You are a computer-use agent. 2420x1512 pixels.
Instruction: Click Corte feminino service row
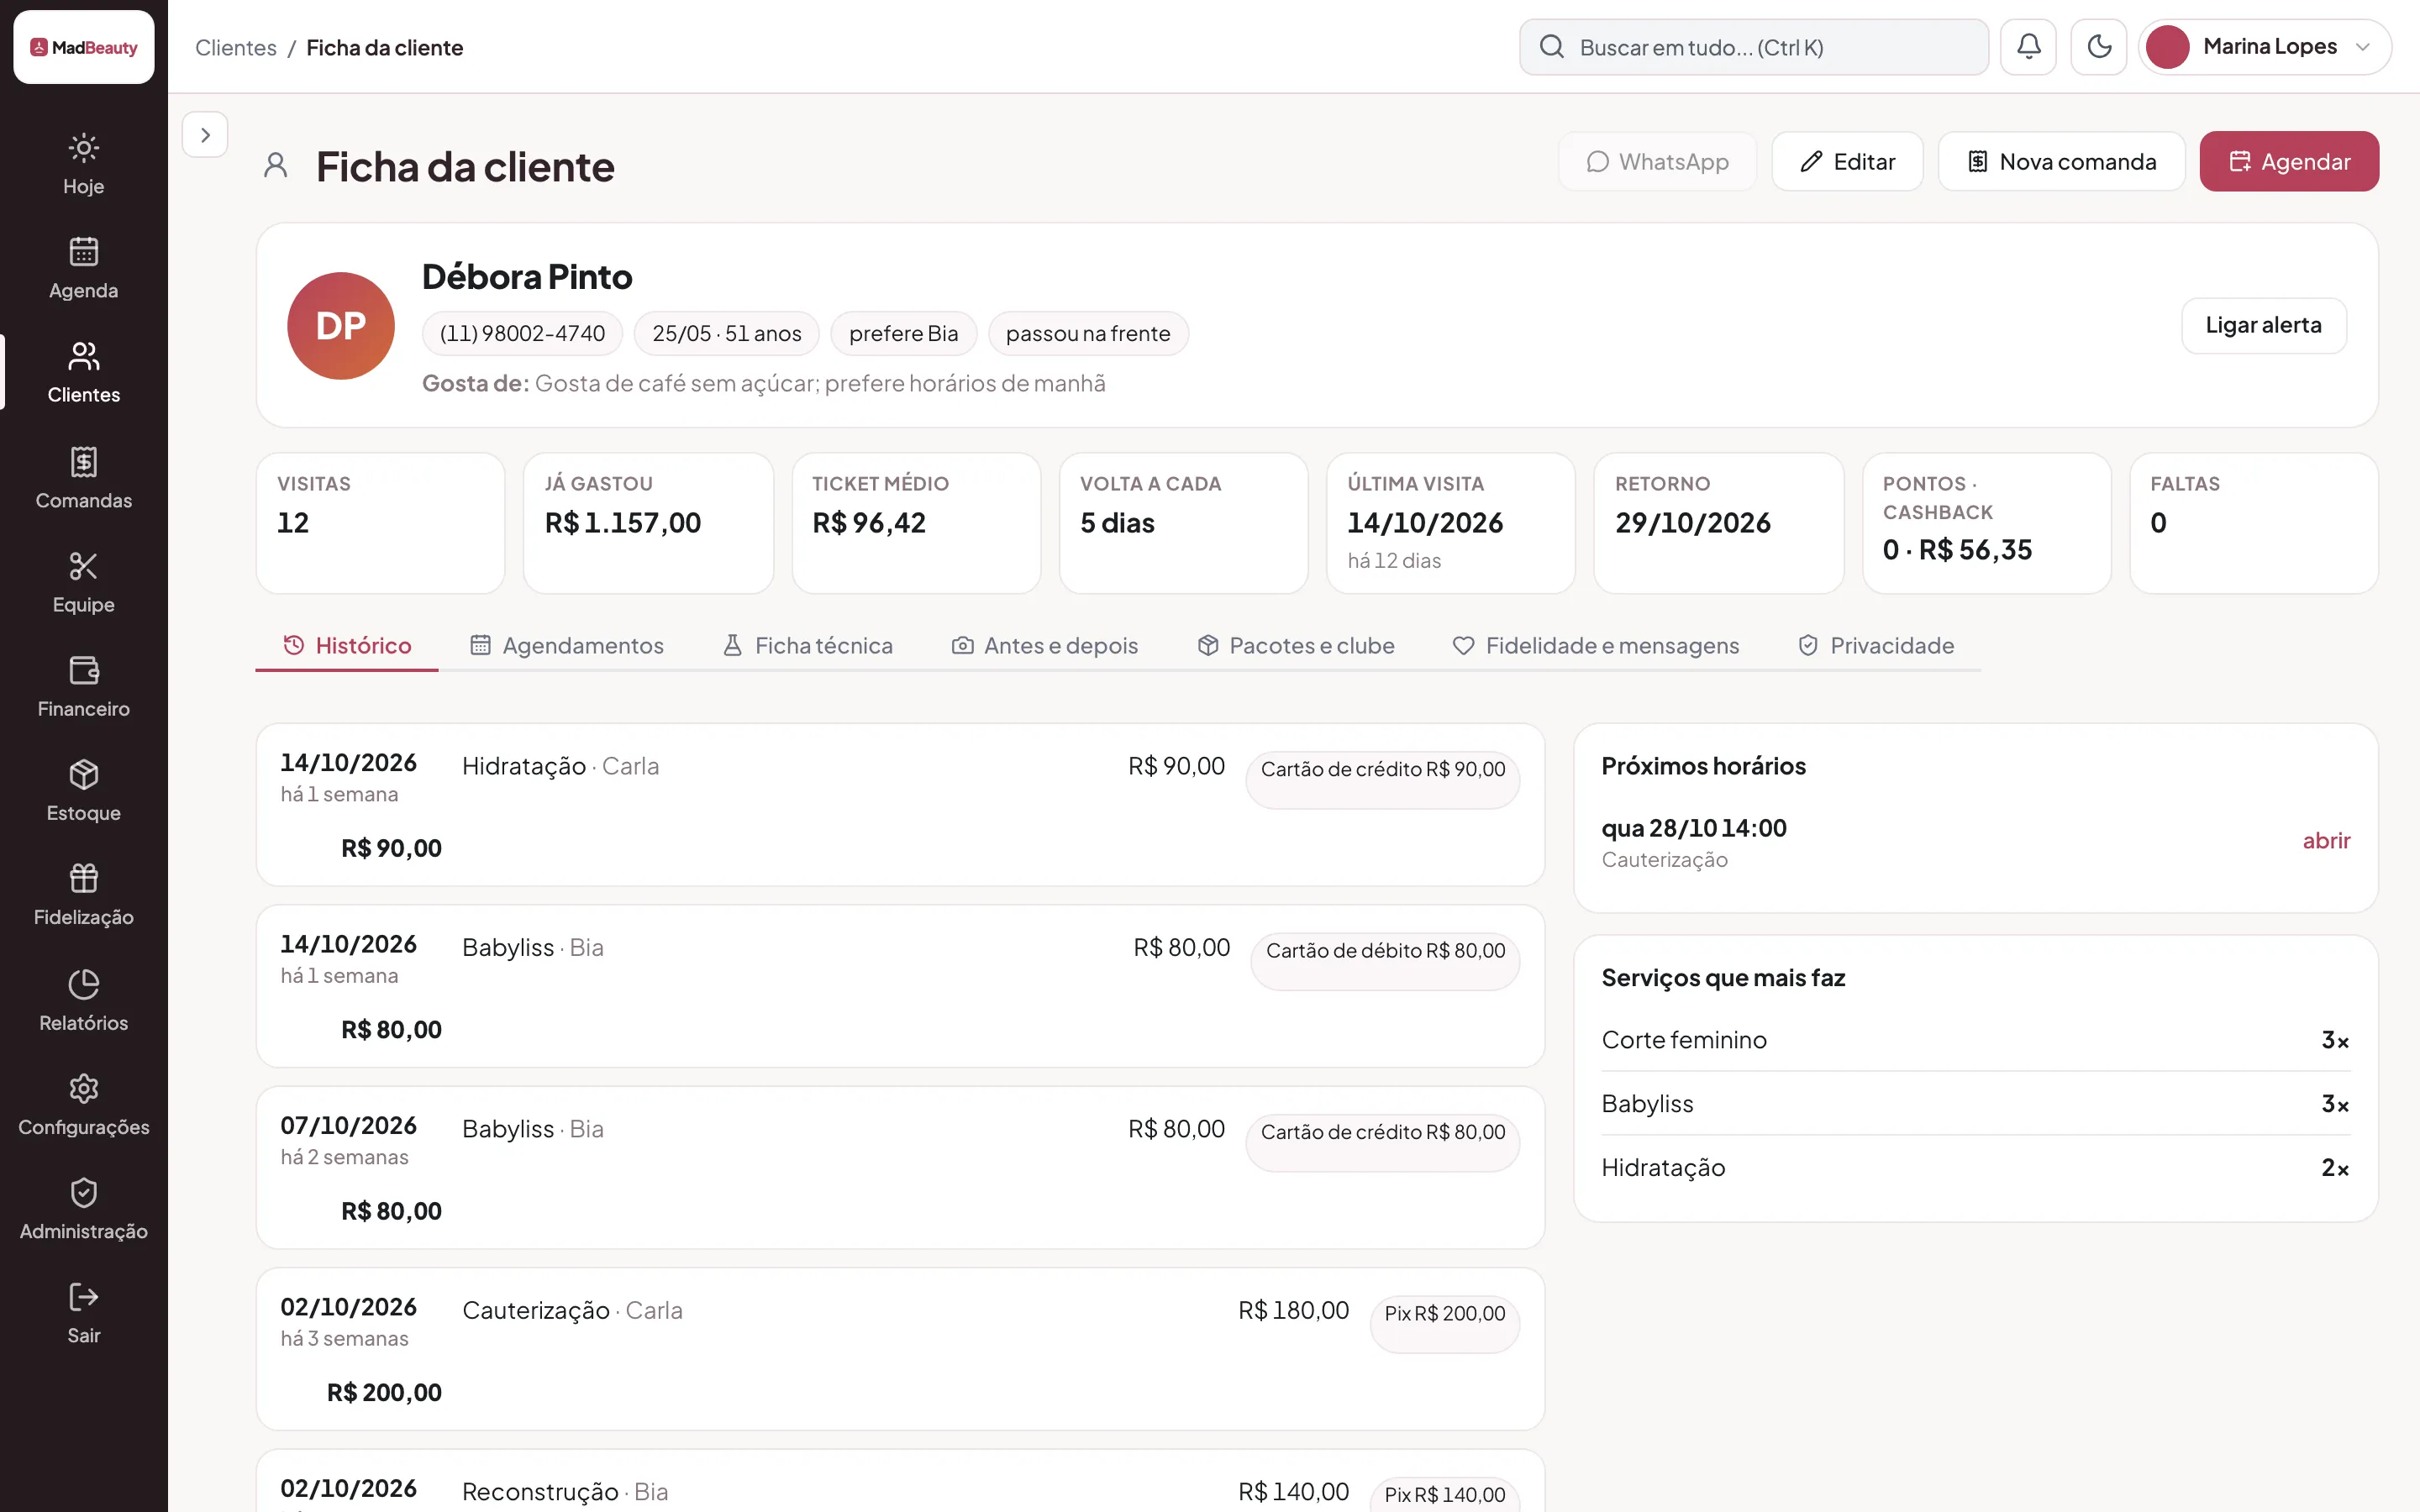pos(1976,1040)
